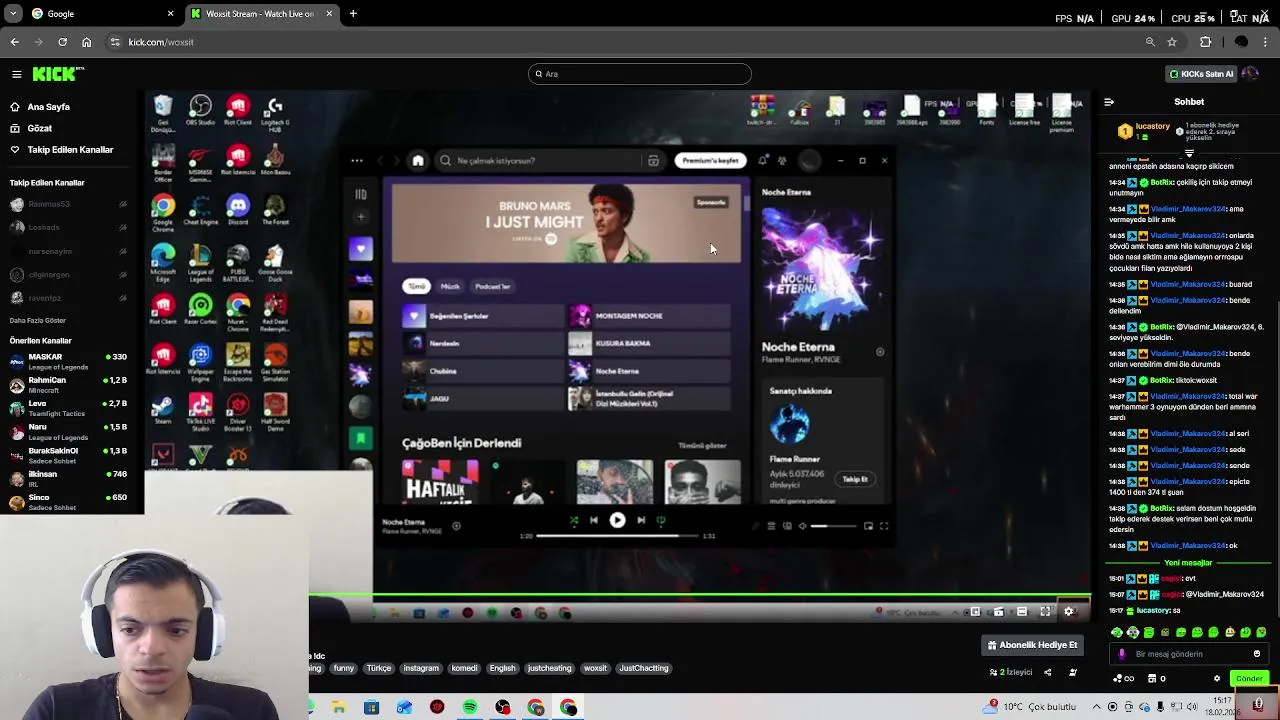Toggle Kick theater mode
This screenshot has width=1280, height=720.
(1021, 612)
